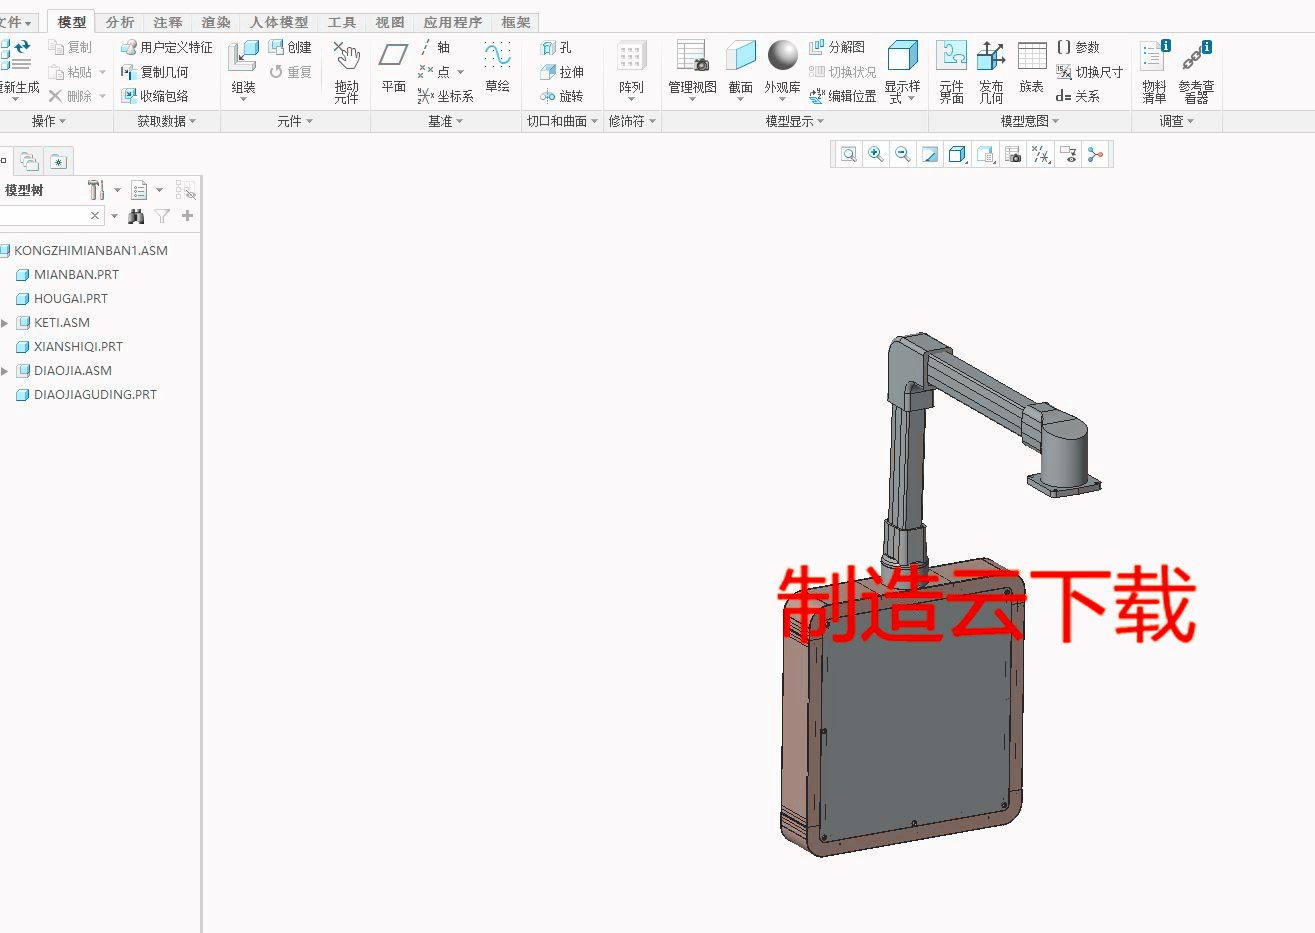Click the 物料清单 (Bill of Materials) icon
This screenshot has height=933, width=1315.
(x=1151, y=70)
